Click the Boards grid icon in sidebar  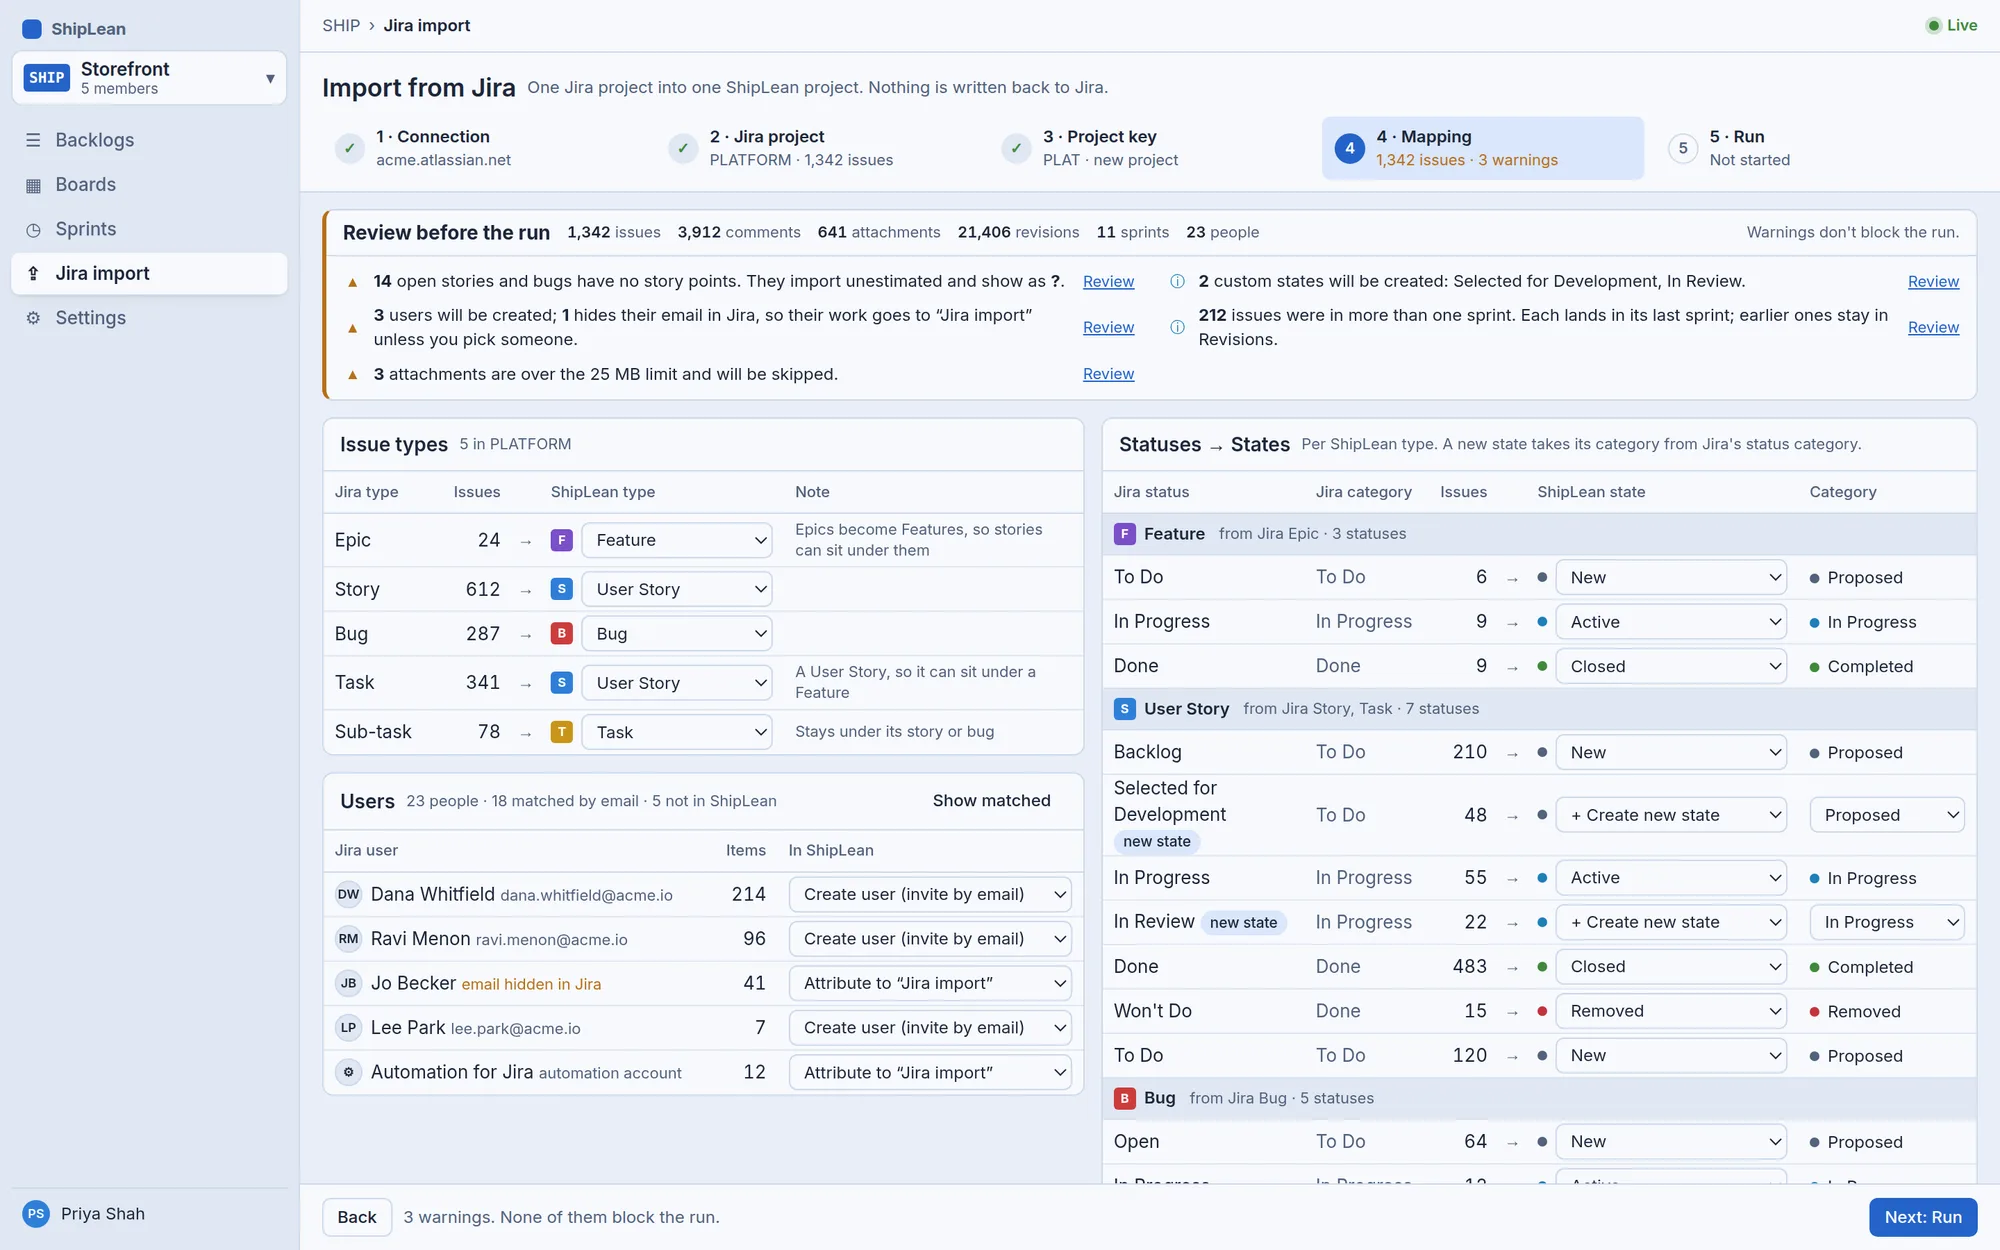tap(33, 185)
